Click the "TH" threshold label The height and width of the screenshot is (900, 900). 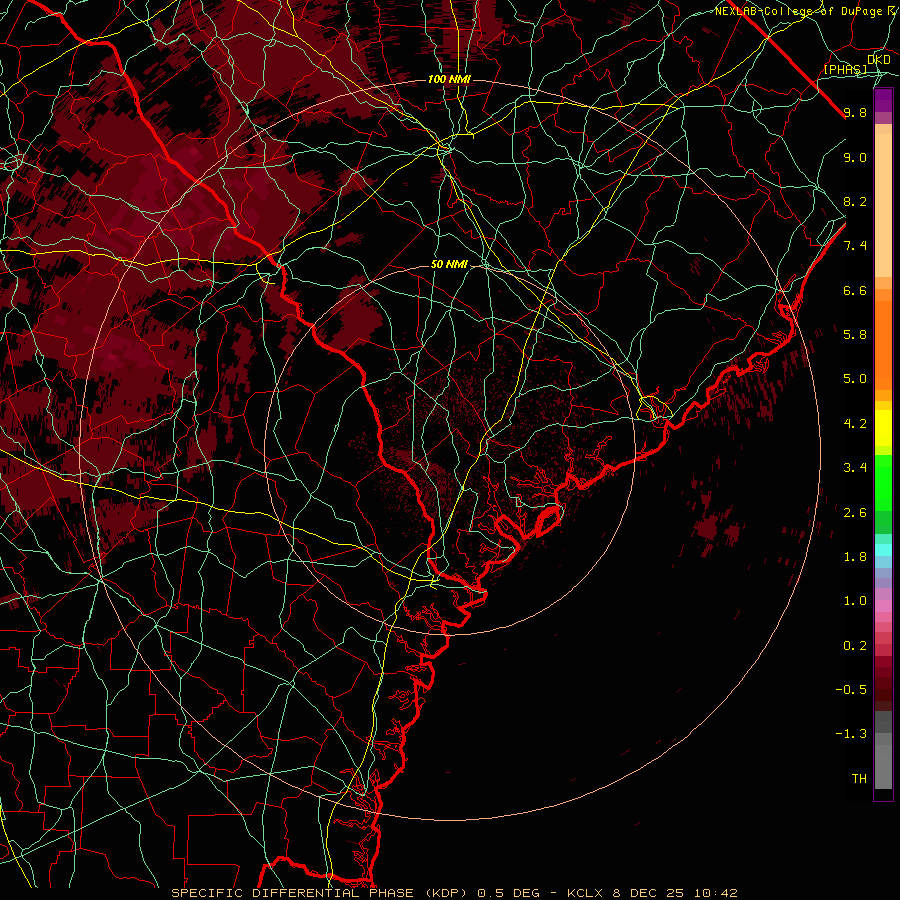click(x=859, y=779)
